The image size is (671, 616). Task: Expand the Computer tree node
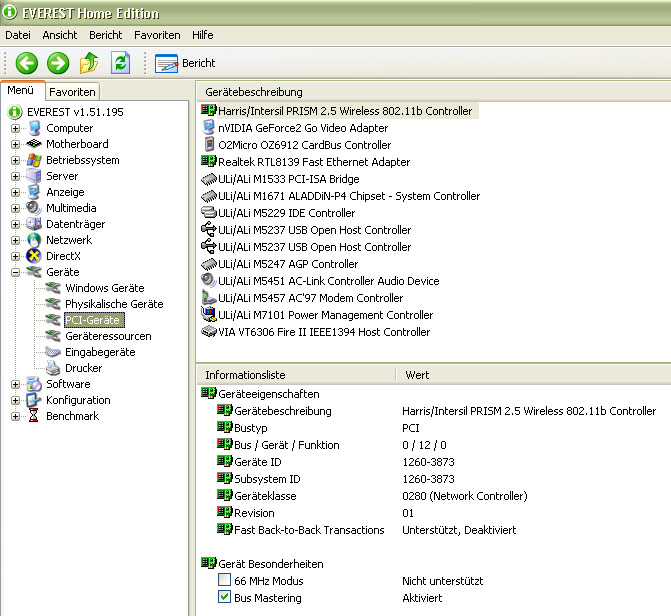(x=15, y=128)
